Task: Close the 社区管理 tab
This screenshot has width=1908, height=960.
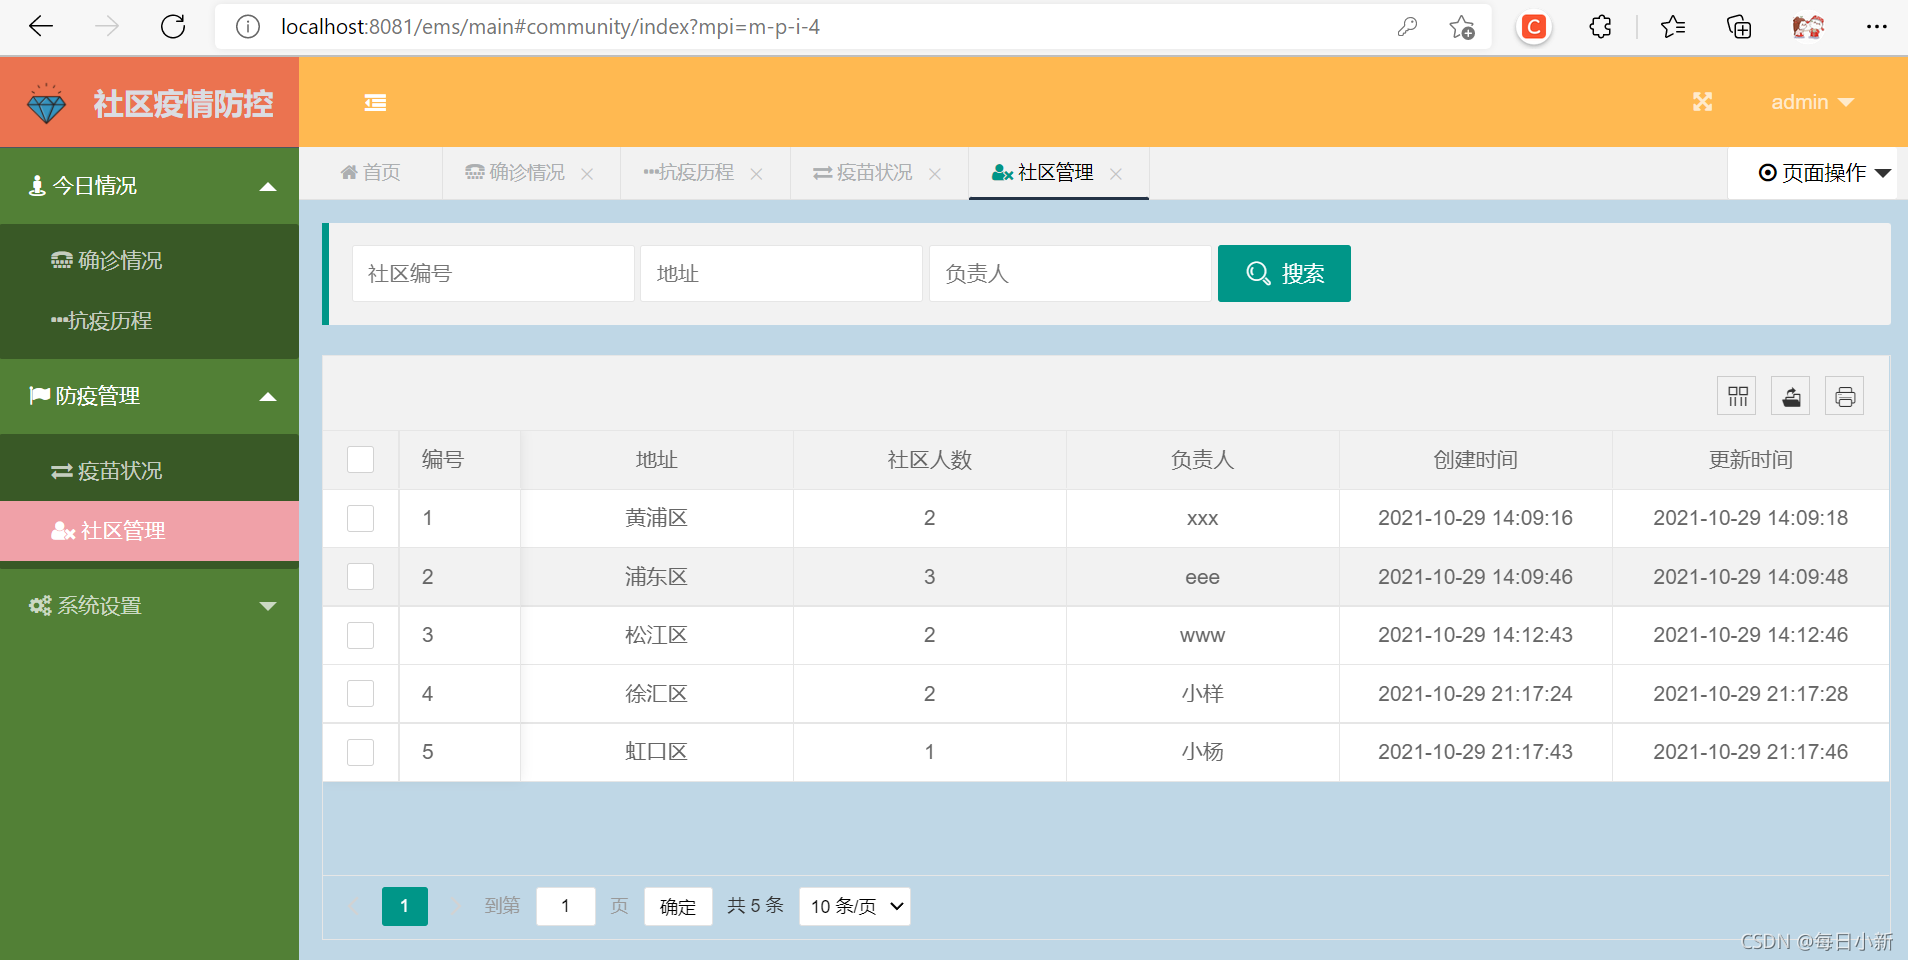Action: coord(1116,174)
